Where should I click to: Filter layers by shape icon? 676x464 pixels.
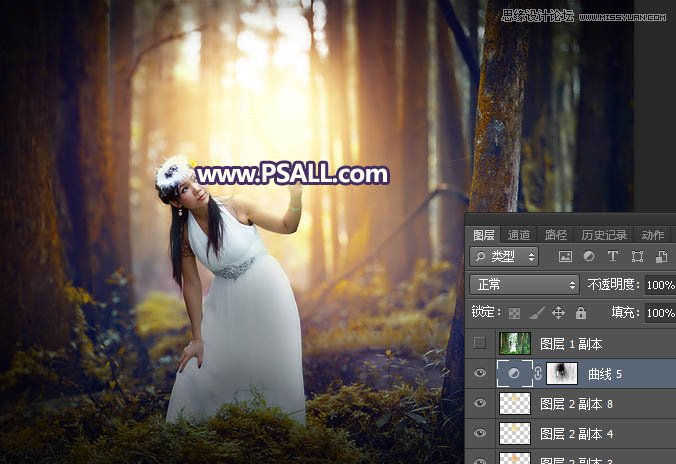coord(637,257)
